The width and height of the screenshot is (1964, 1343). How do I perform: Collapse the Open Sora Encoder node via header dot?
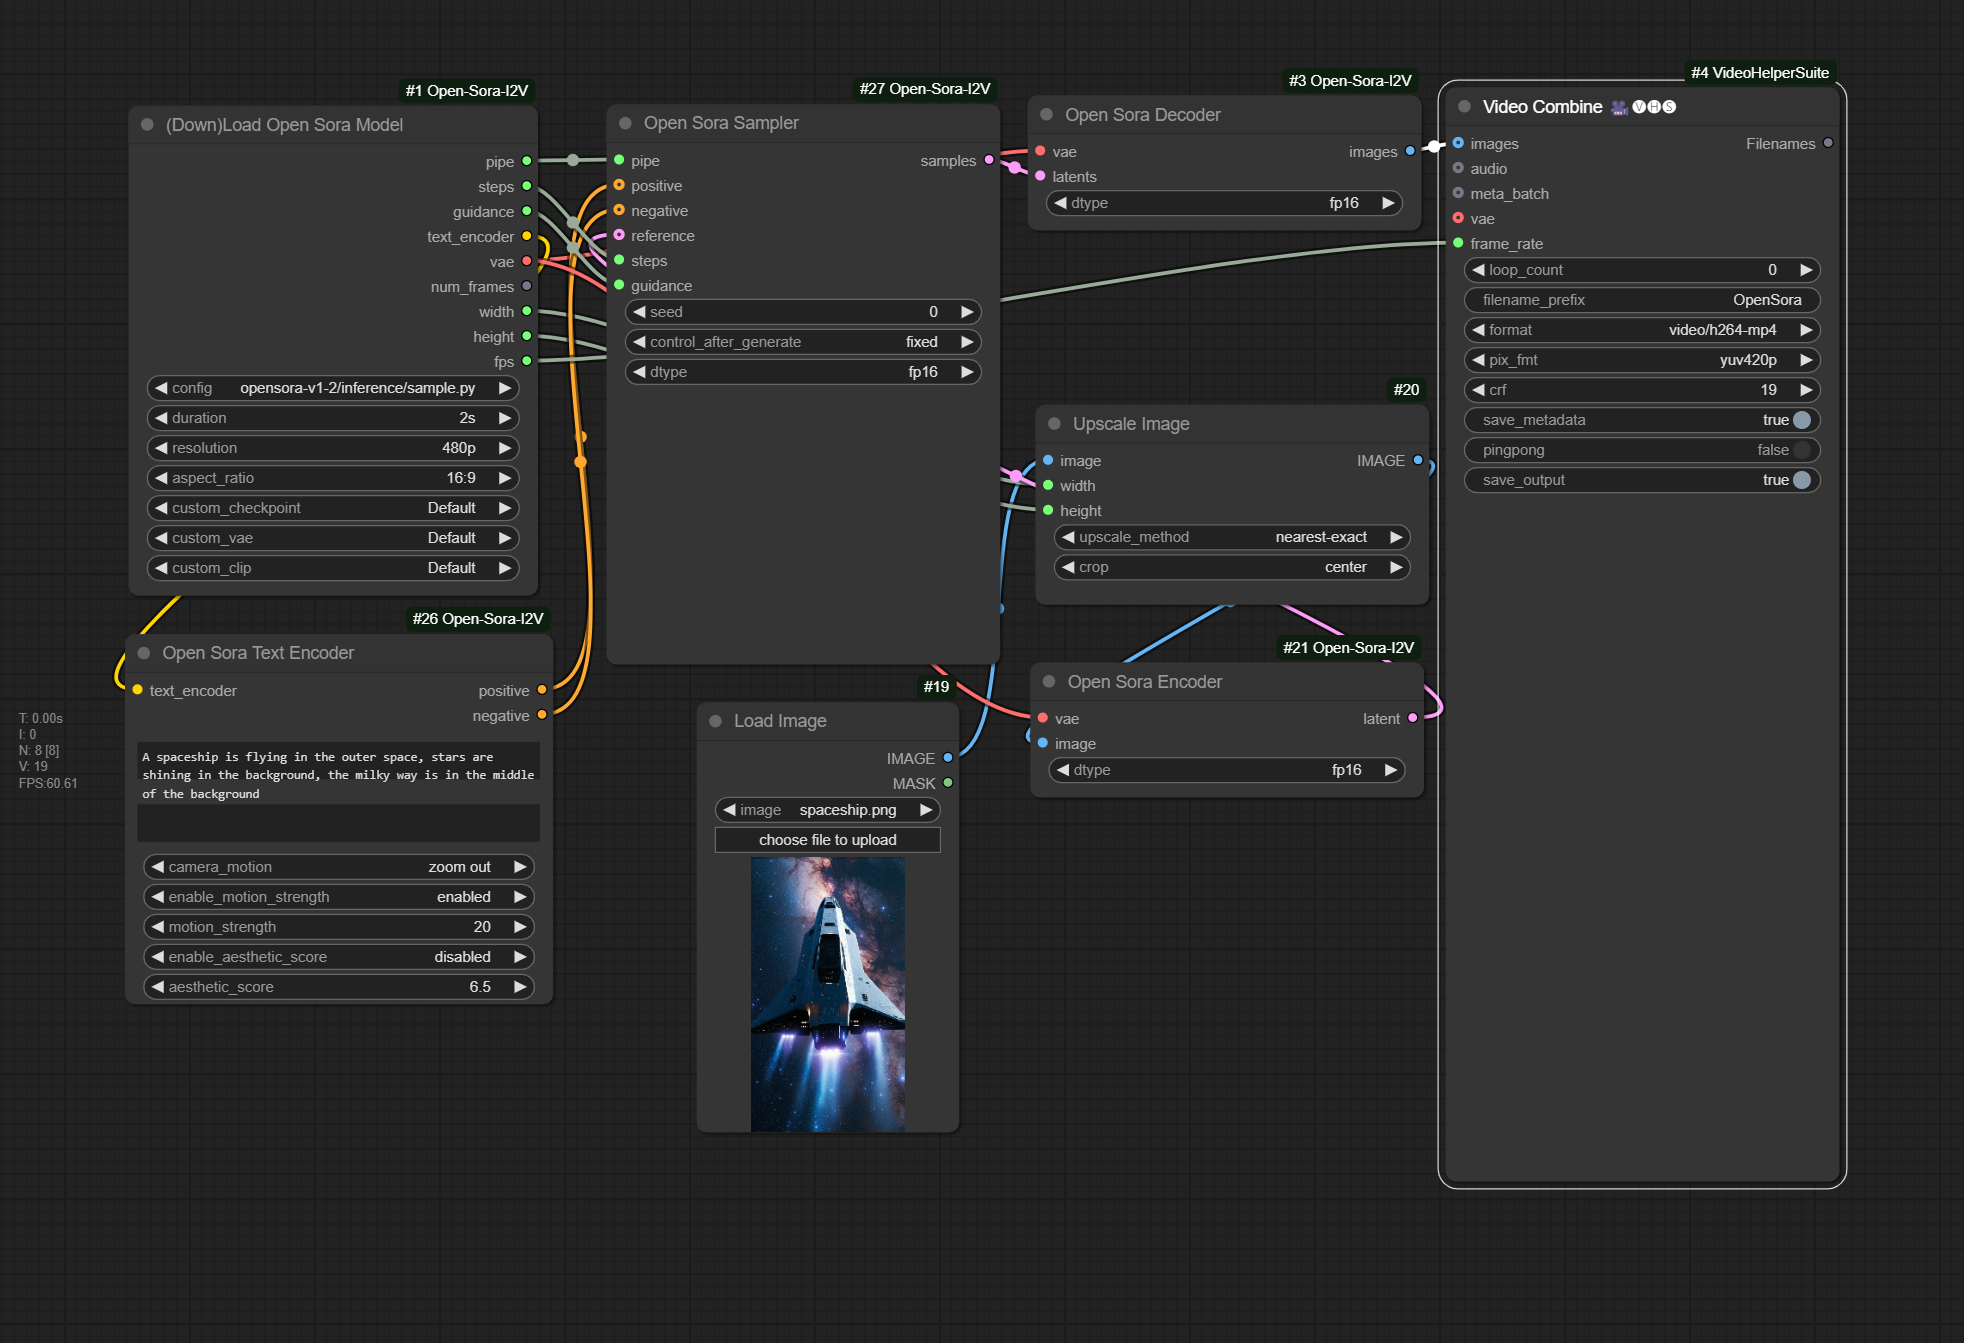tap(1048, 681)
